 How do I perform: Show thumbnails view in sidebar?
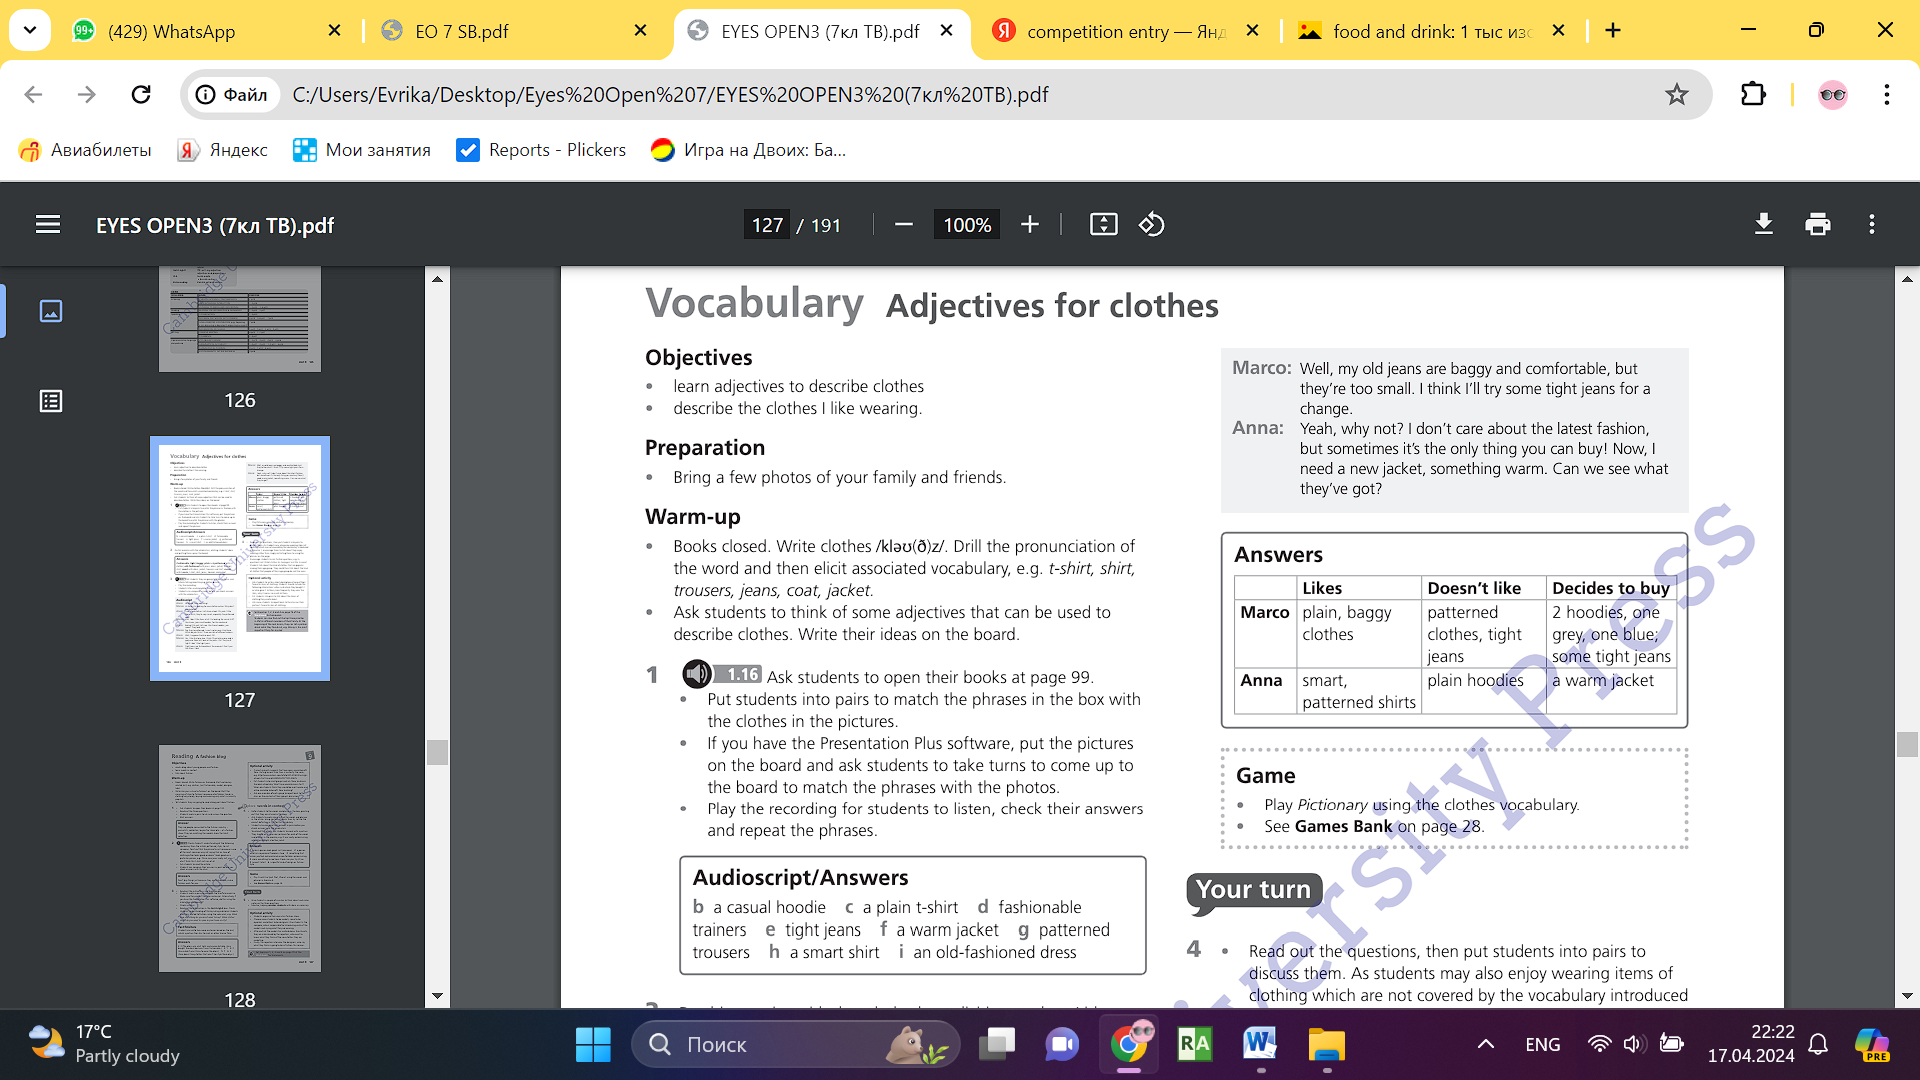click(x=51, y=311)
